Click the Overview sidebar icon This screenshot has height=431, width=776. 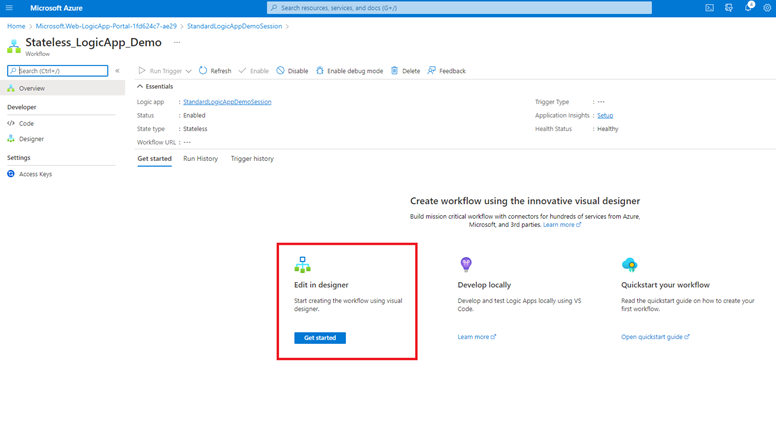(11, 88)
